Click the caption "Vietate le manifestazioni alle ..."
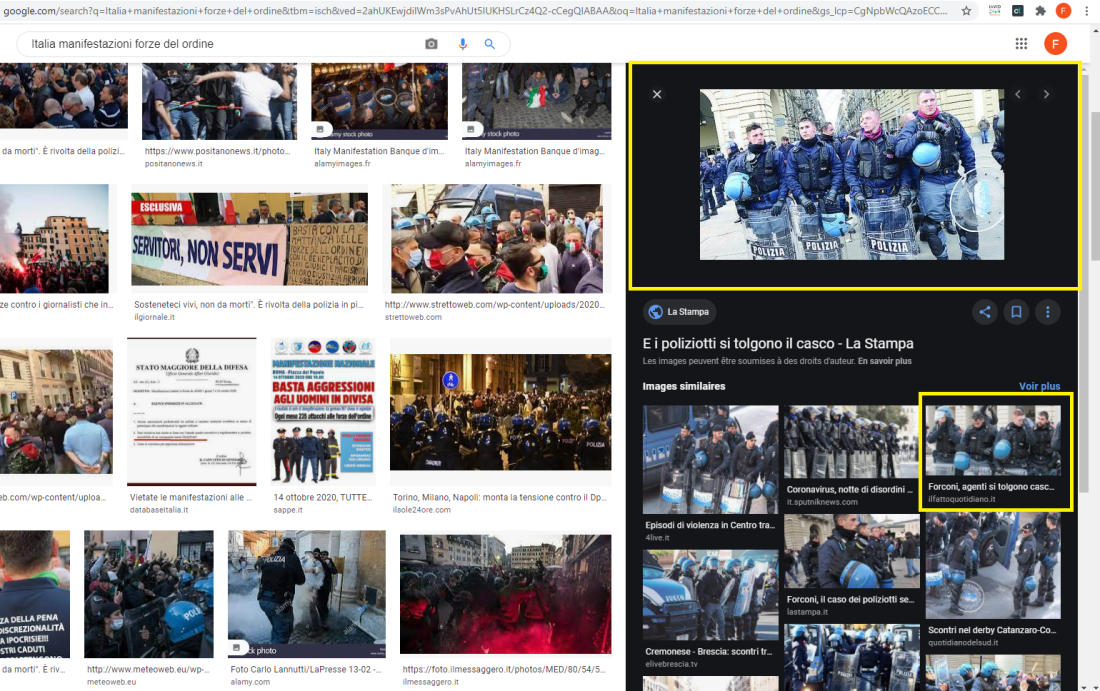This screenshot has height=691, width=1100. pyautogui.click(x=191, y=497)
